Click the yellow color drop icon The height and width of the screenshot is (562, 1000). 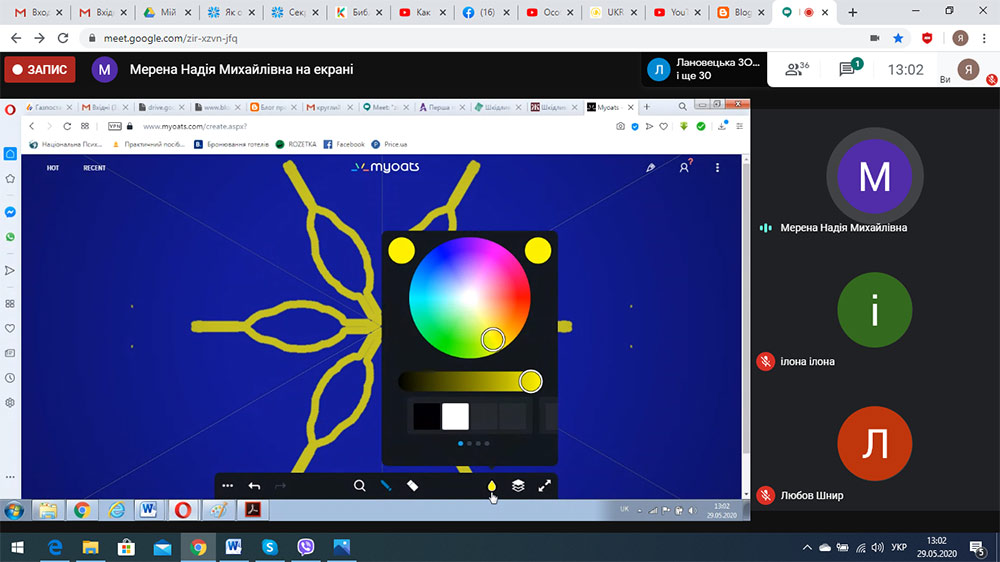click(491, 486)
